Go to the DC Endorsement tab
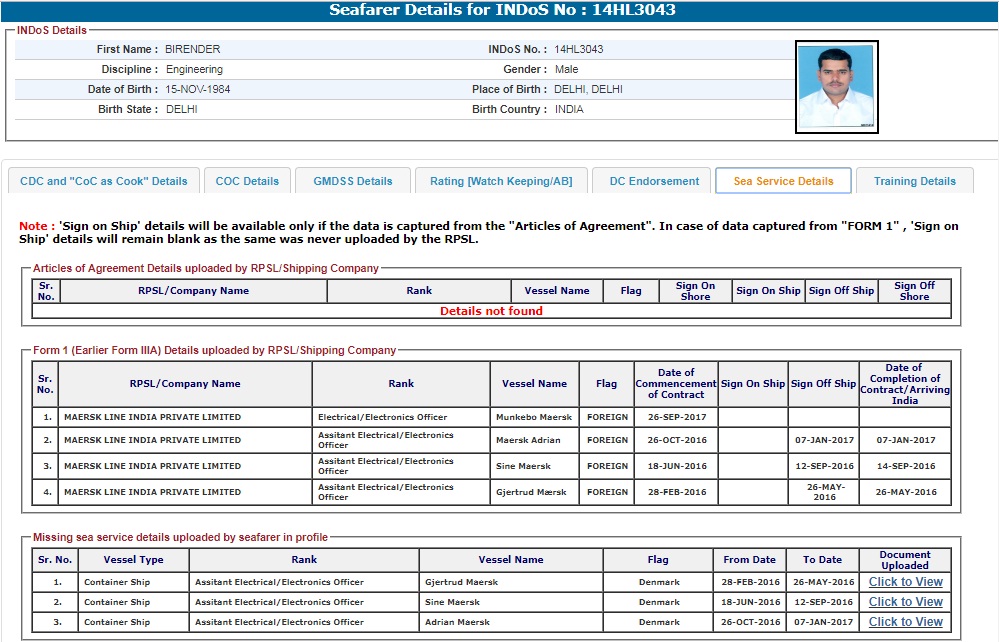 (654, 181)
